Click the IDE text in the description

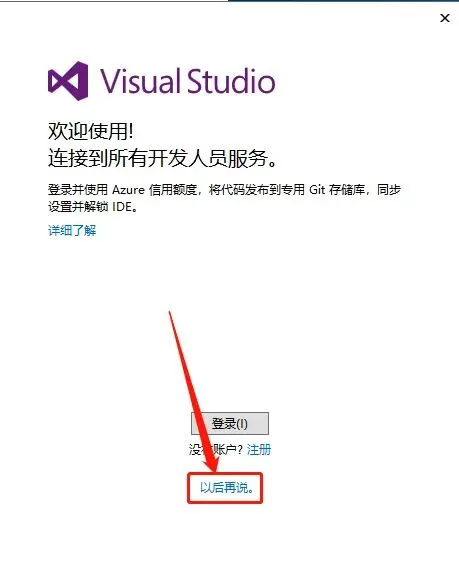[122, 207]
